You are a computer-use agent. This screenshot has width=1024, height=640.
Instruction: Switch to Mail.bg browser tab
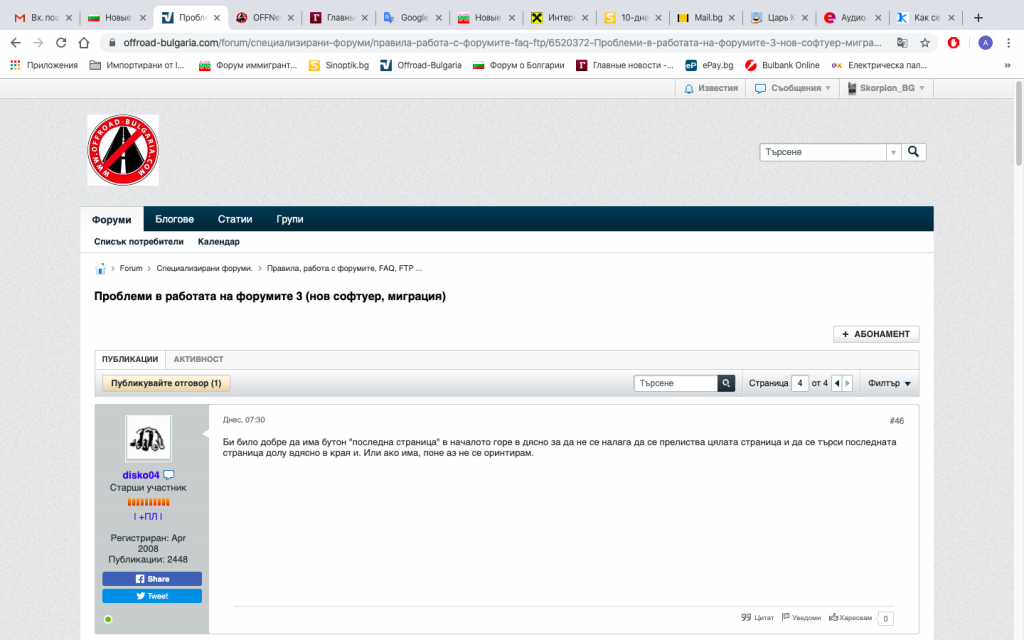707,18
